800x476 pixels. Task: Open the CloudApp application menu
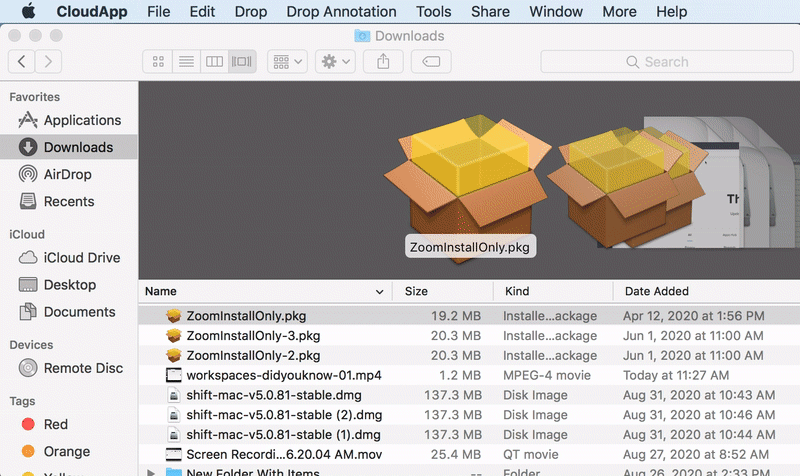click(x=92, y=11)
